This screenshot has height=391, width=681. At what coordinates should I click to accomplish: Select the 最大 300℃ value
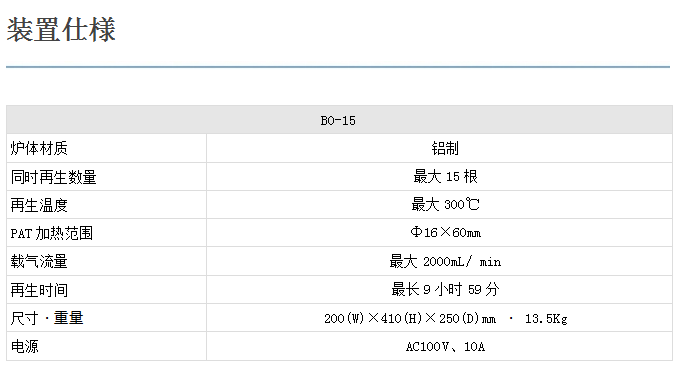446,204
